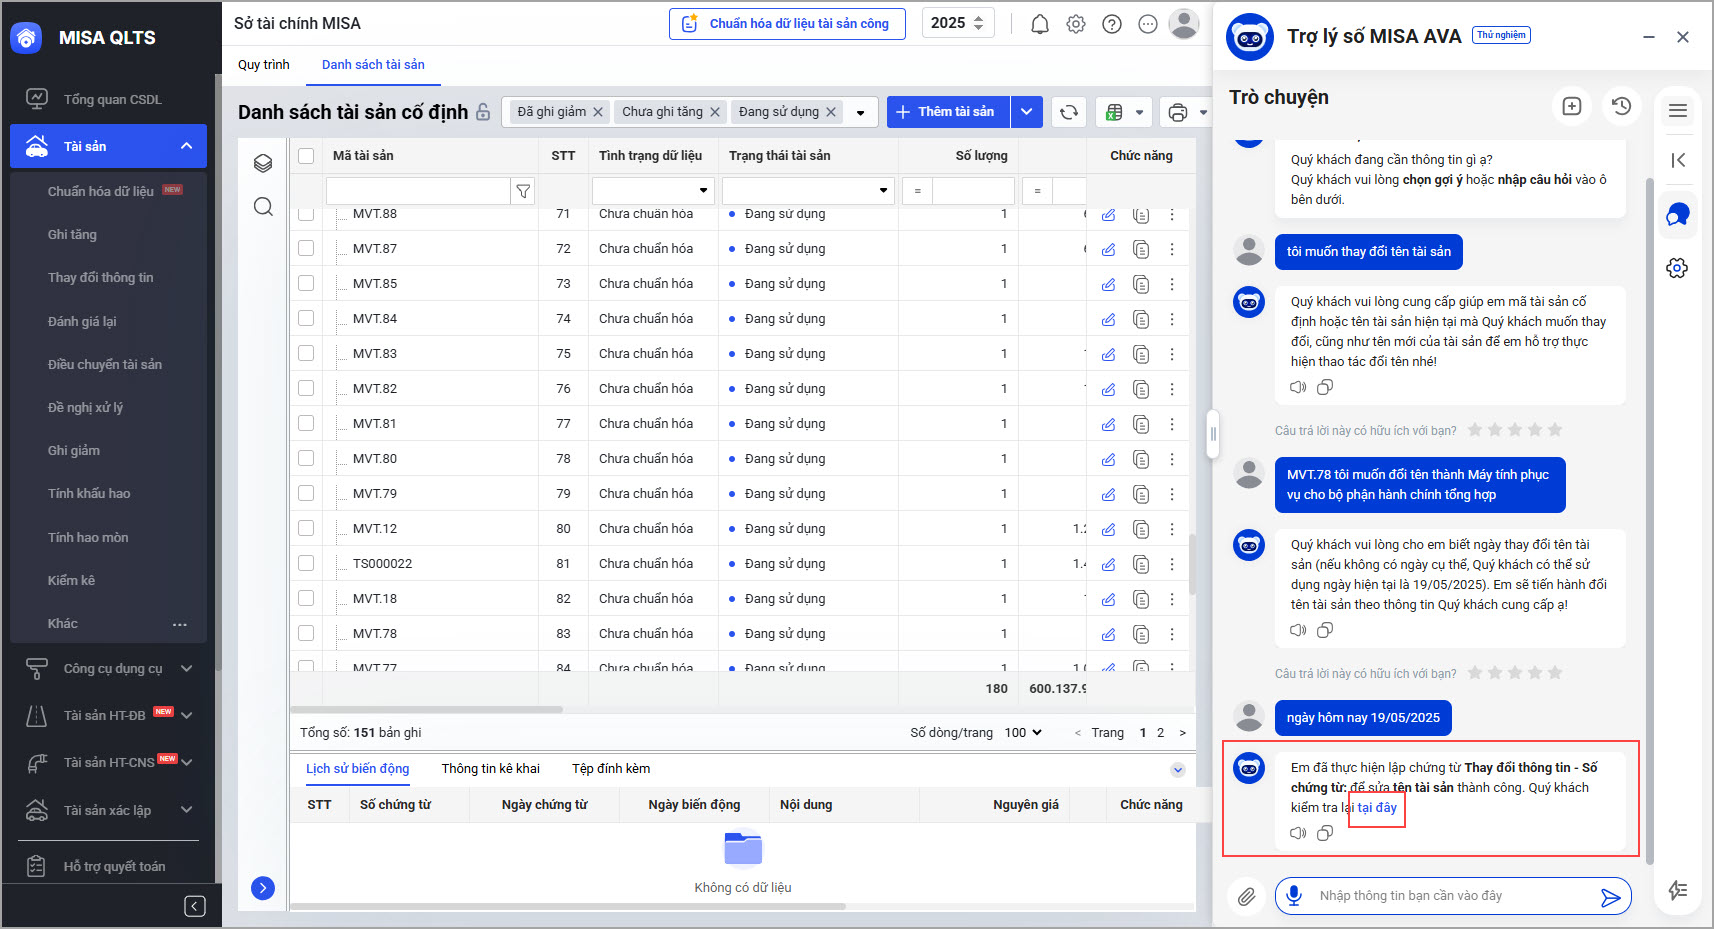Screen dimensions: 1714x929
Task: Remove the 'Chưa ghi tăng' filter tag
Action: click(x=715, y=112)
